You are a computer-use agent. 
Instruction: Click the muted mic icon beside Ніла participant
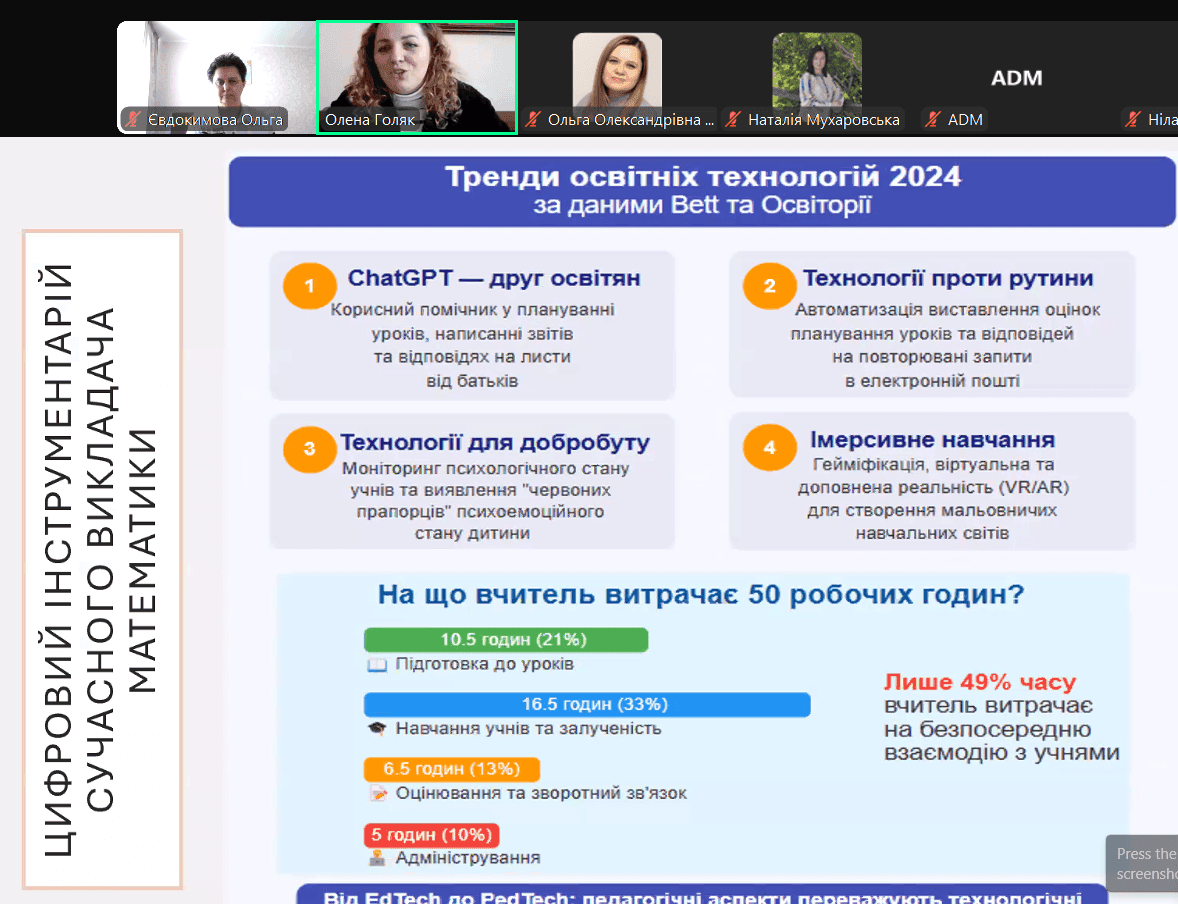click(x=1133, y=119)
